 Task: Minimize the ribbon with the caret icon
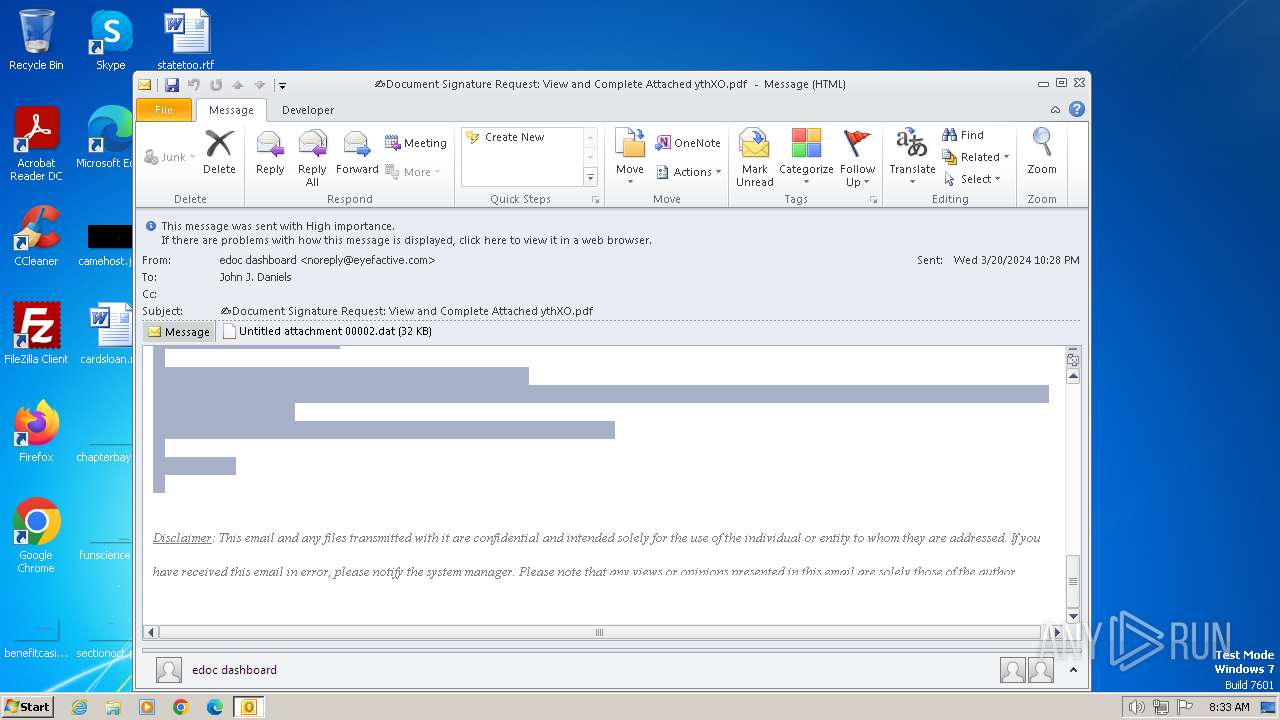1055,110
